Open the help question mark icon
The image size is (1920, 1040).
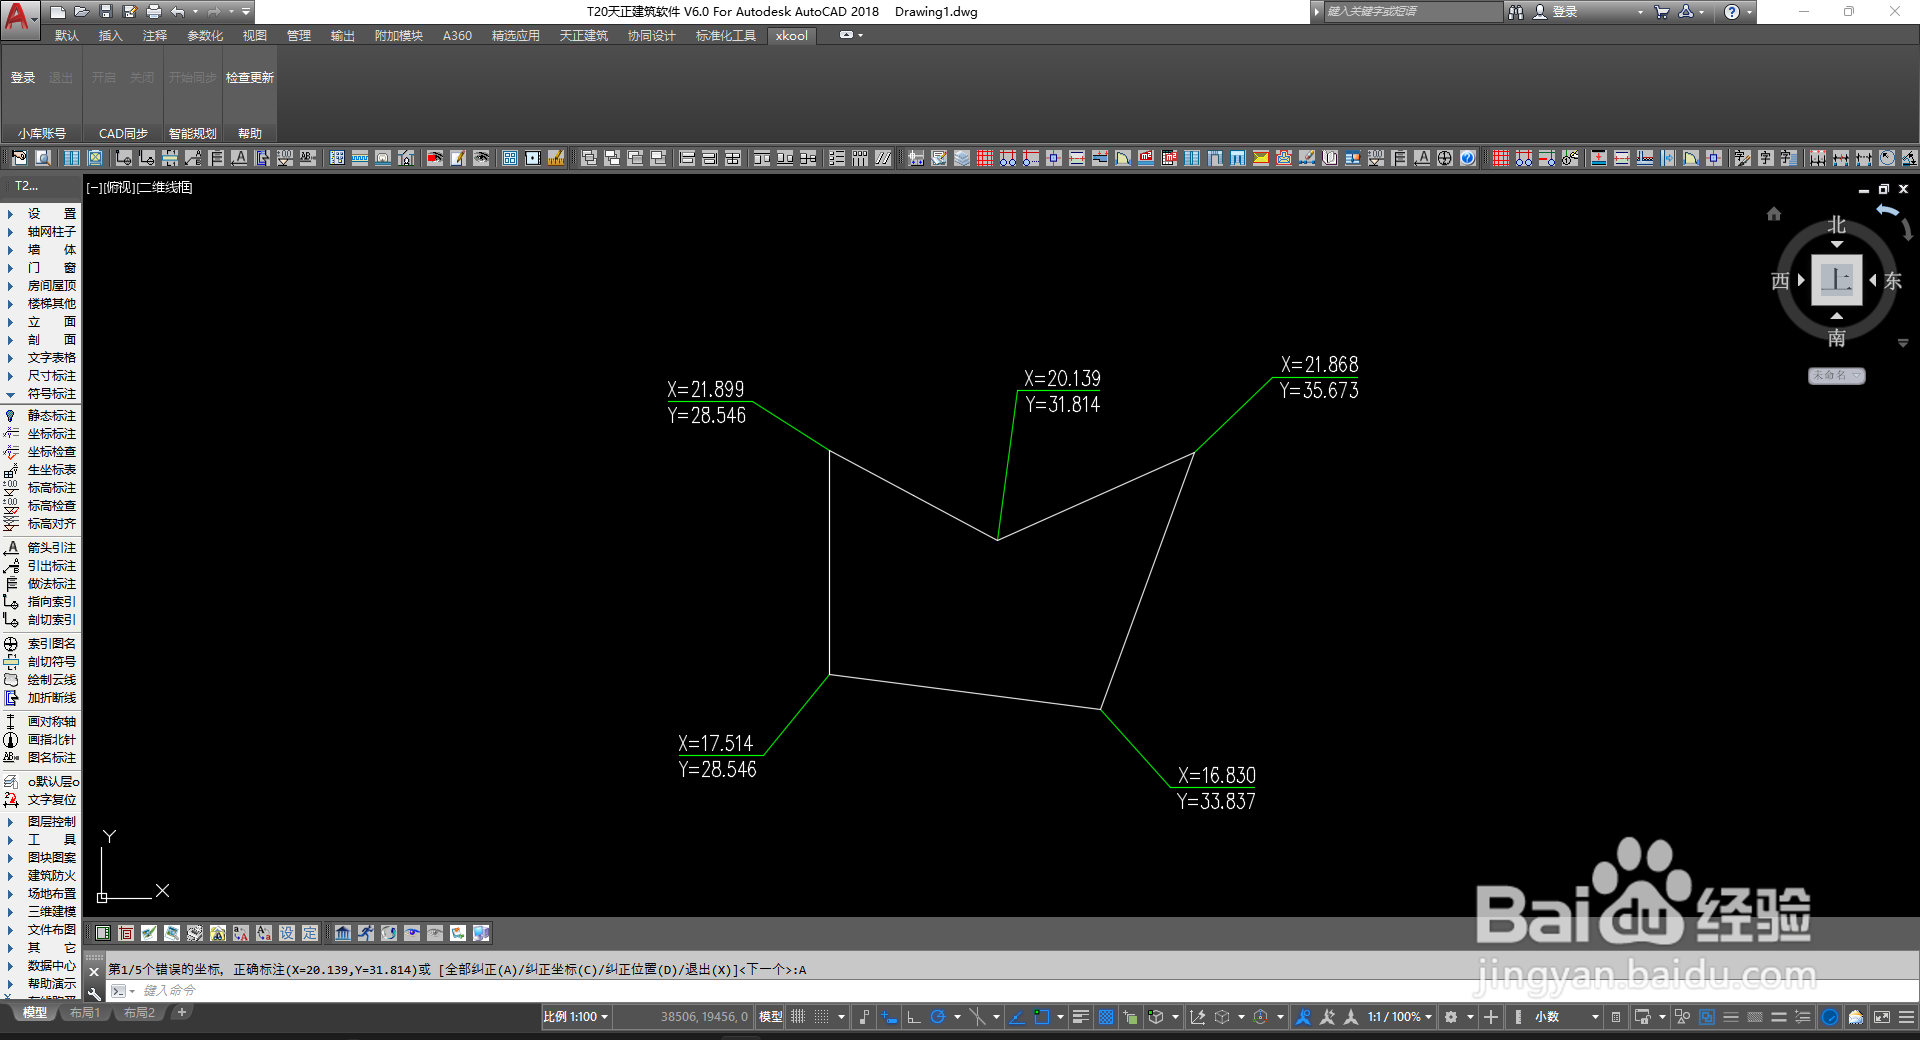tap(1732, 12)
